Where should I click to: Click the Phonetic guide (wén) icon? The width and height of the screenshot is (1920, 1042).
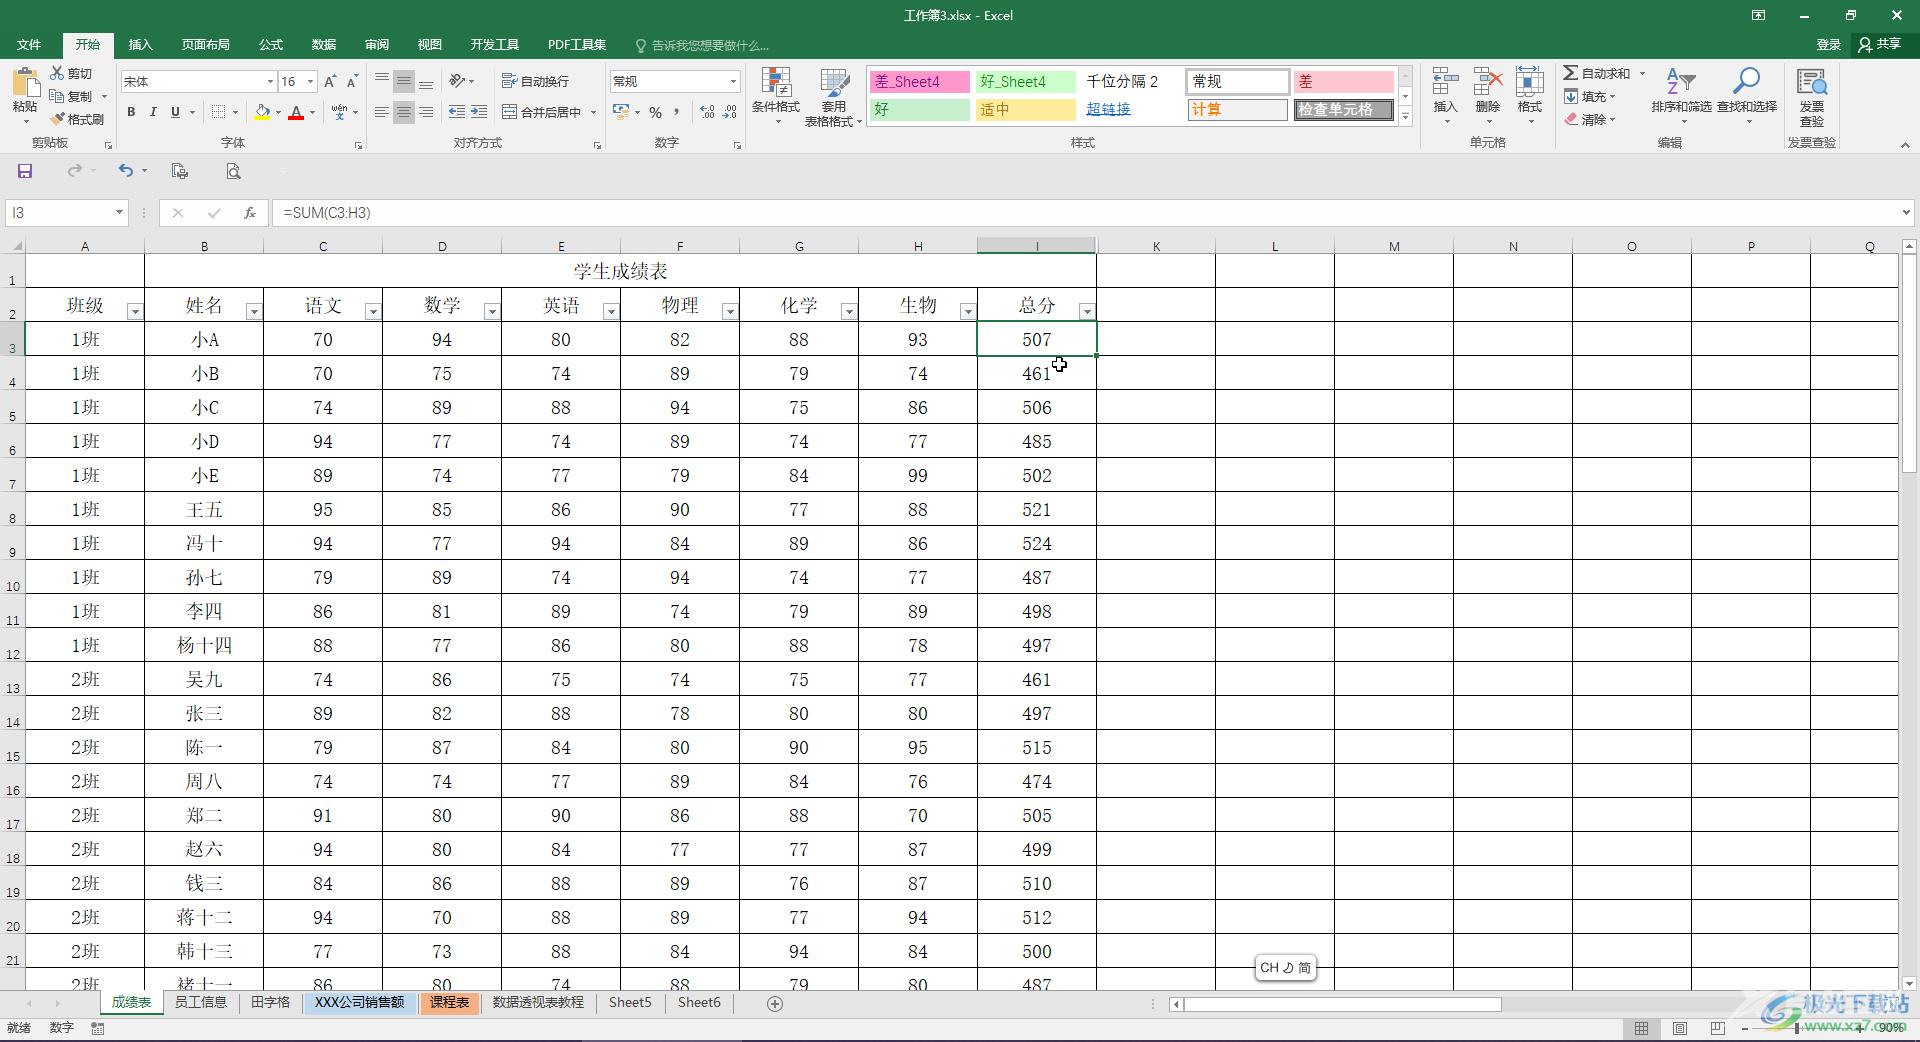point(340,112)
